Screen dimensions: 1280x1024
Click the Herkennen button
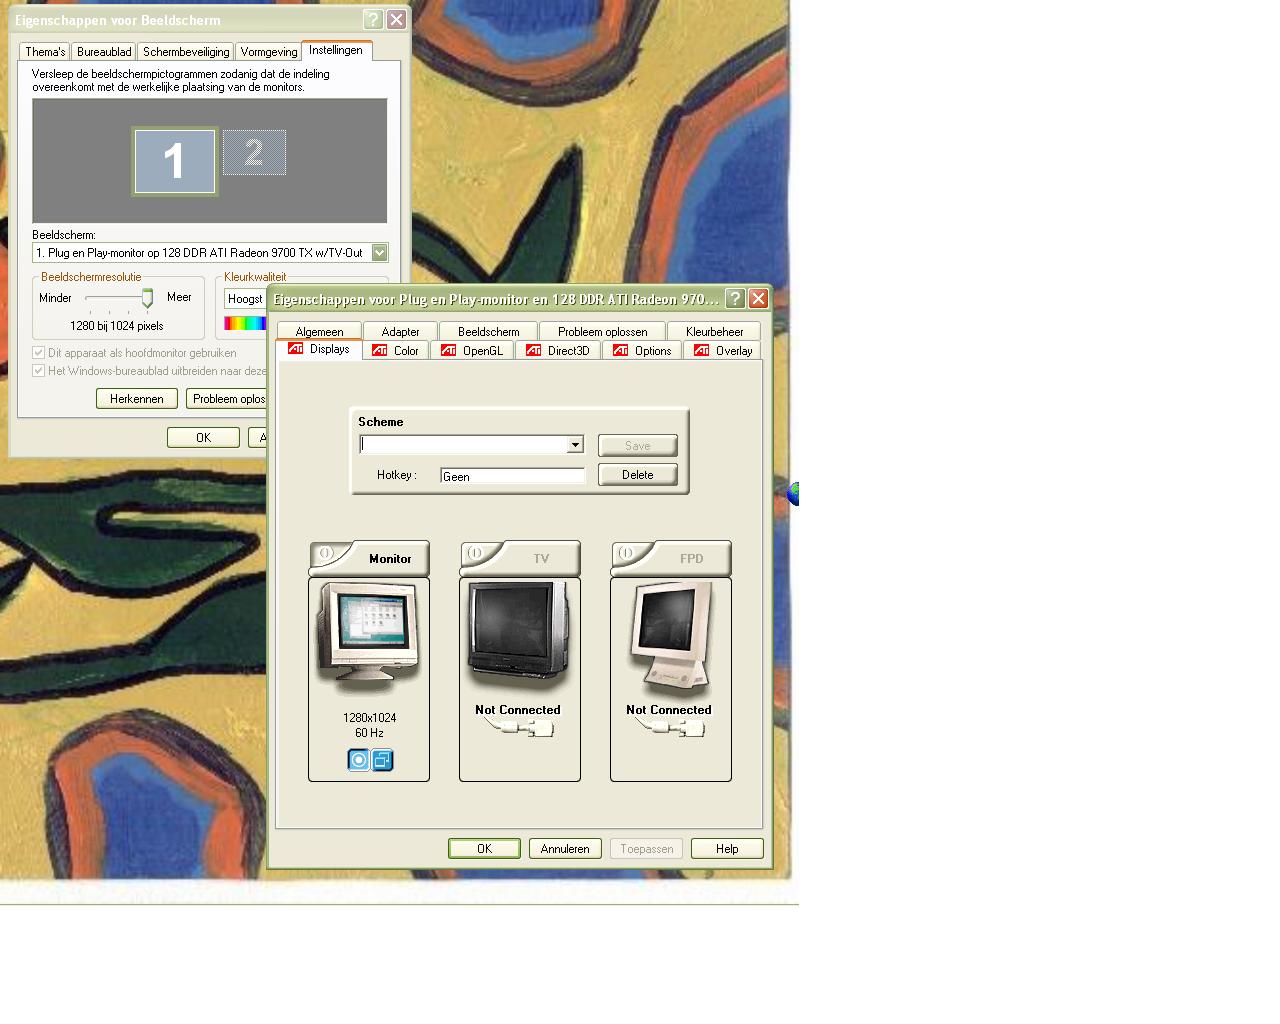[137, 399]
